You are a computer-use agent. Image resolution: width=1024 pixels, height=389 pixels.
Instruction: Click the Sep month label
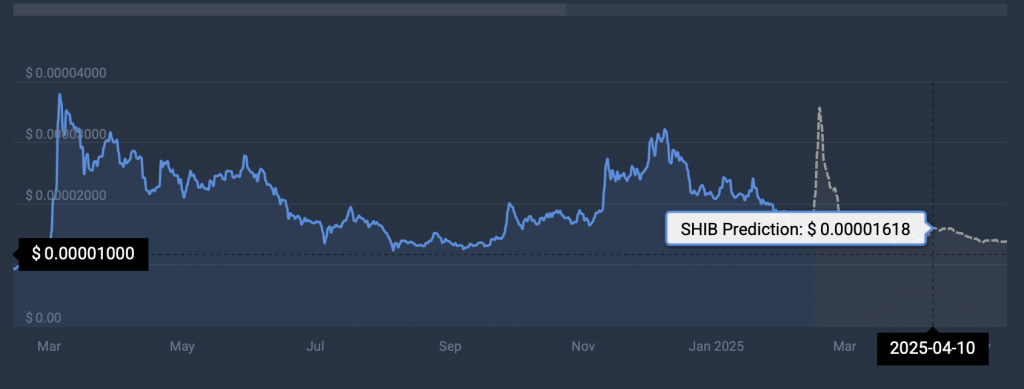click(x=450, y=346)
